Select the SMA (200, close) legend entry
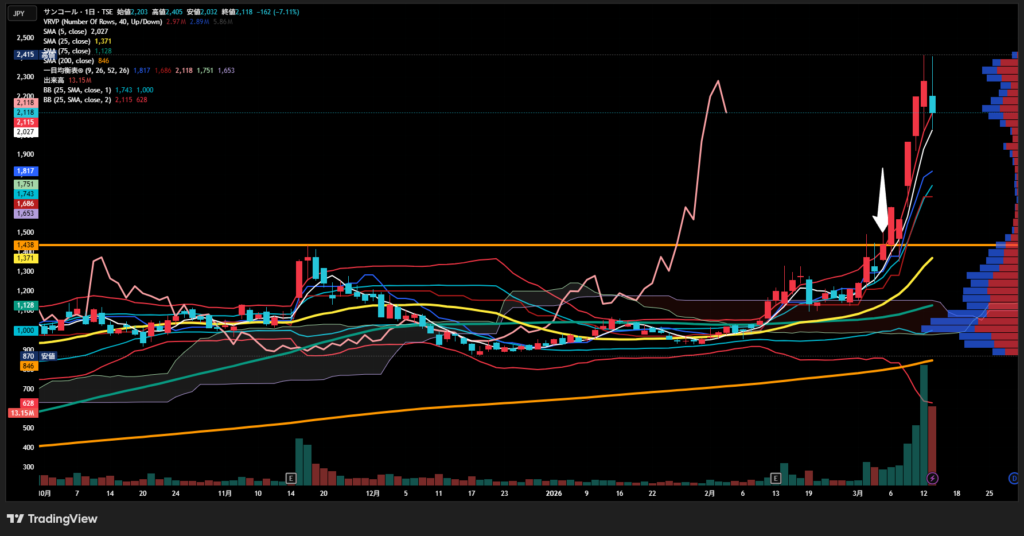1024x536 pixels. coord(76,61)
